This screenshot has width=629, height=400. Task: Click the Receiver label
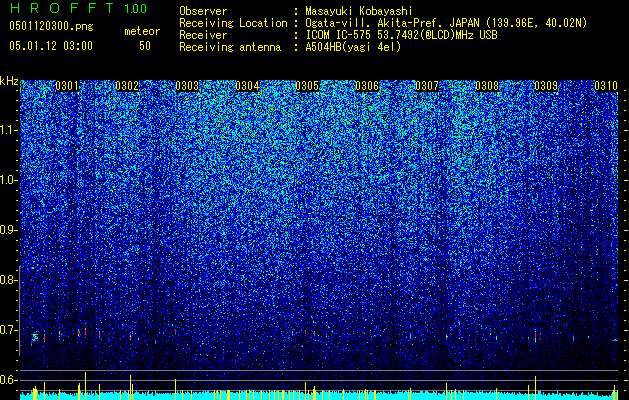pos(203,35)
